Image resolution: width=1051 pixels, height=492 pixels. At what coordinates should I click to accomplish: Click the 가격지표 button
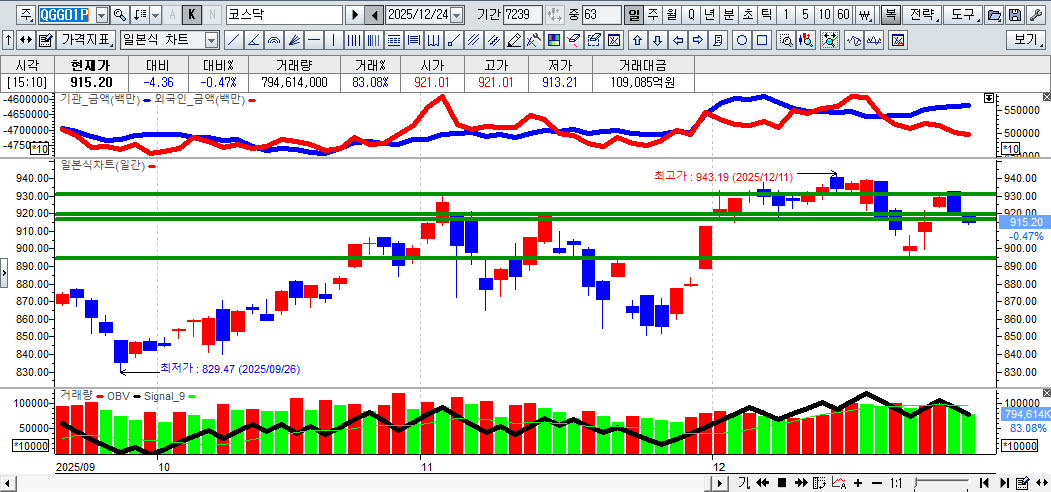86,40
